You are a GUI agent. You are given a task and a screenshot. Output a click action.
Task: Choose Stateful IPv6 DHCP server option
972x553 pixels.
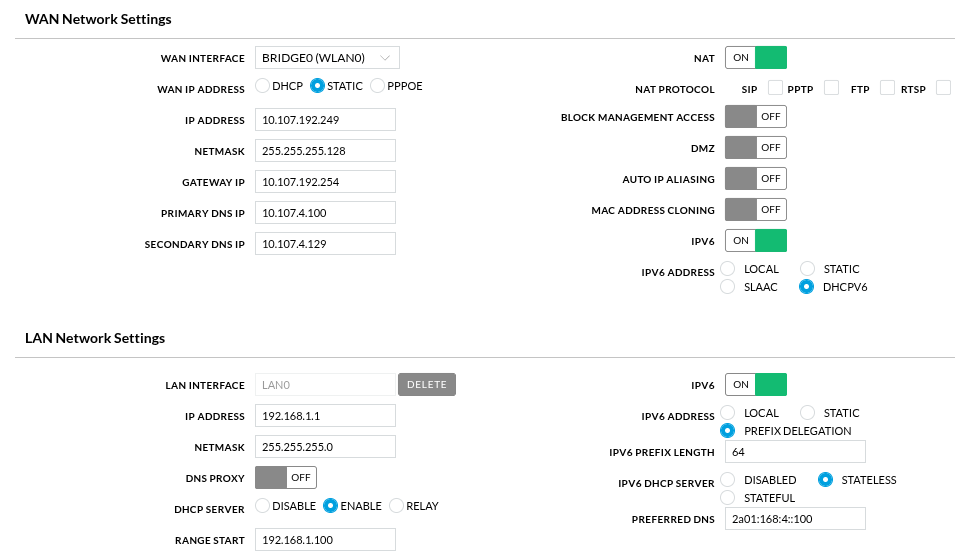728,498
